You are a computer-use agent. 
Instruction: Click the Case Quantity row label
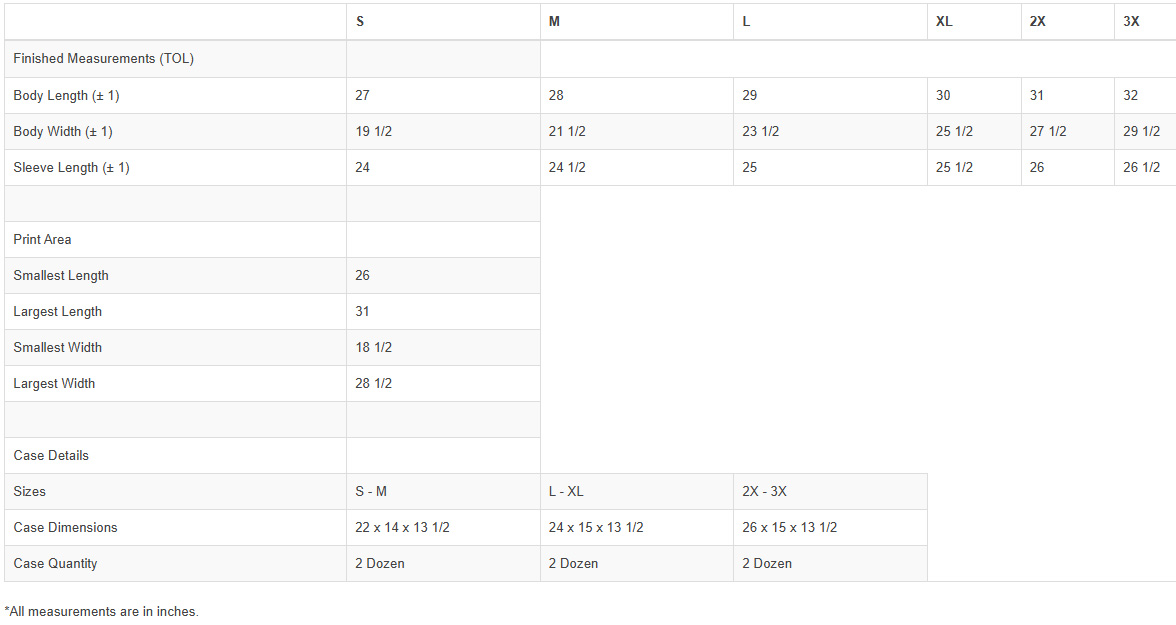click(55, 564)
